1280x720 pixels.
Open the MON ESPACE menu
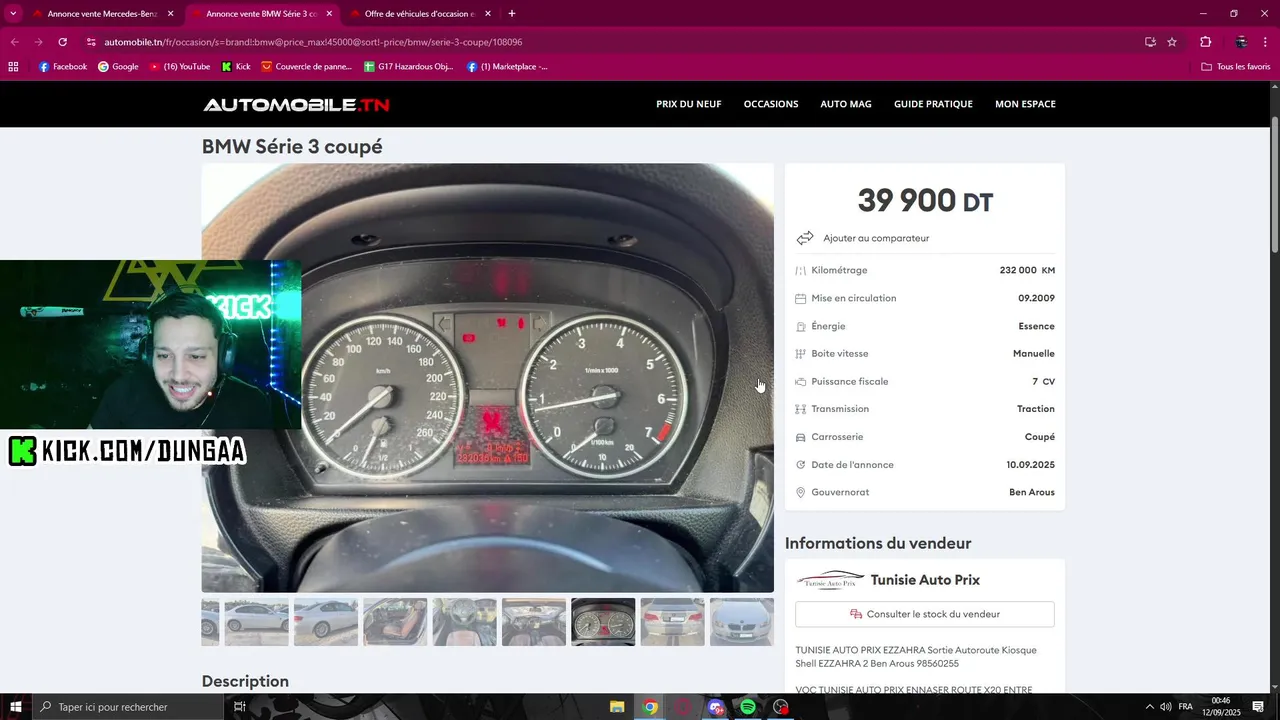[1025, 104]
